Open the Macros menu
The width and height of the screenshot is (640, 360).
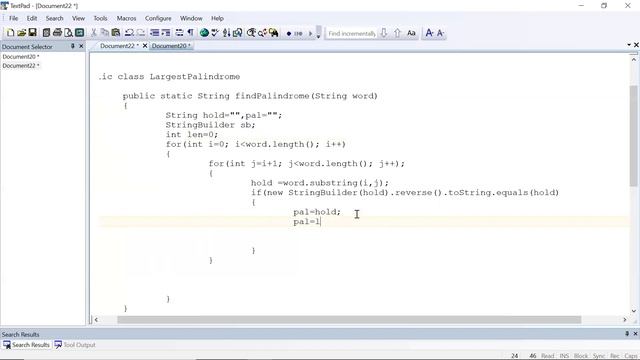pyautogui.click(x=127, y=18)
